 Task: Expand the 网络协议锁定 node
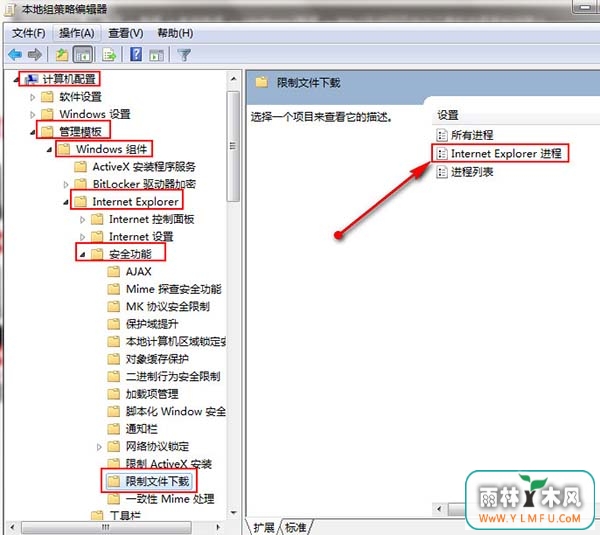[x=99, y=447]
